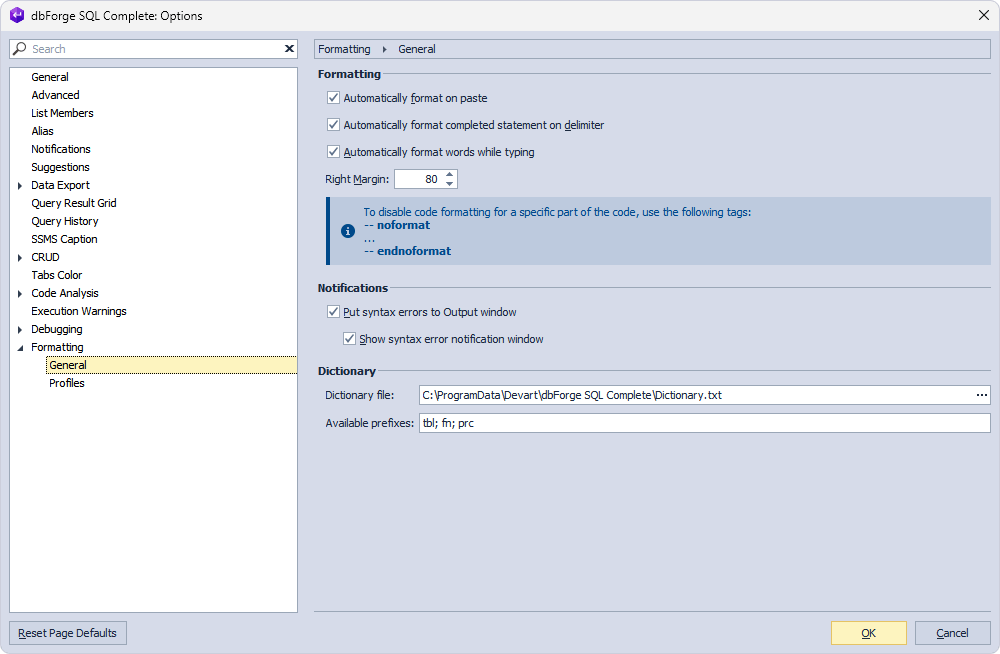Viewport: 1000px width, 654px height.
Task: Click the dbForge app logo icon
Action: pos(17,15)
